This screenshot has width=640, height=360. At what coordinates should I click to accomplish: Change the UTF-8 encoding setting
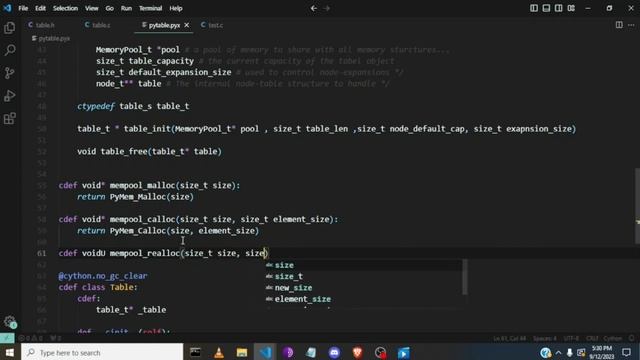(571, 338)
